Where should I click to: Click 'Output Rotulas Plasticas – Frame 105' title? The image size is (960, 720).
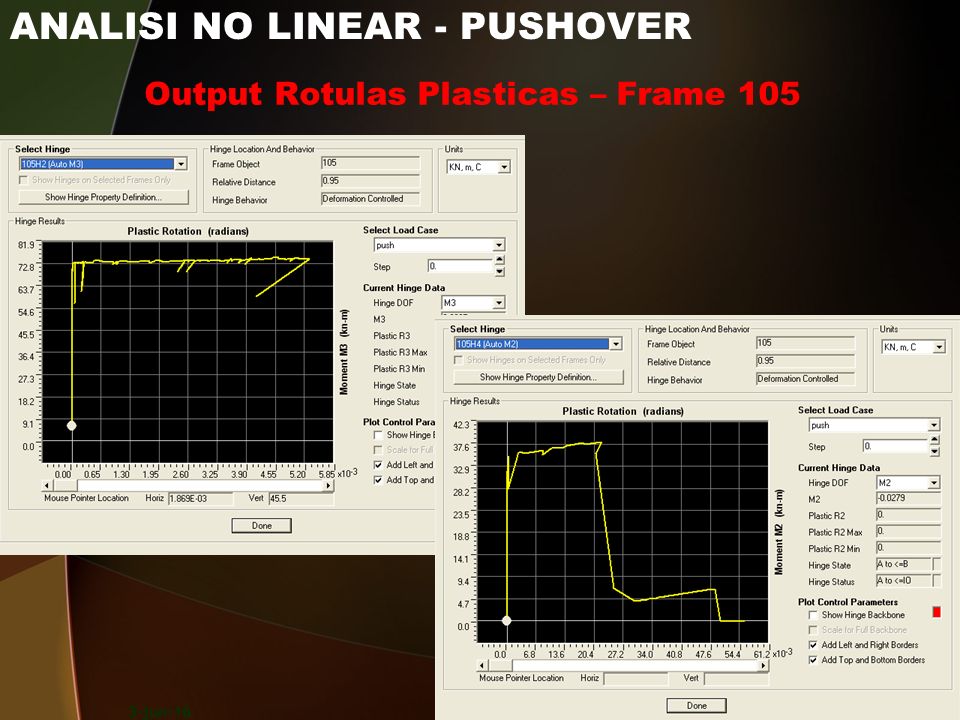[x=473, y=94]
